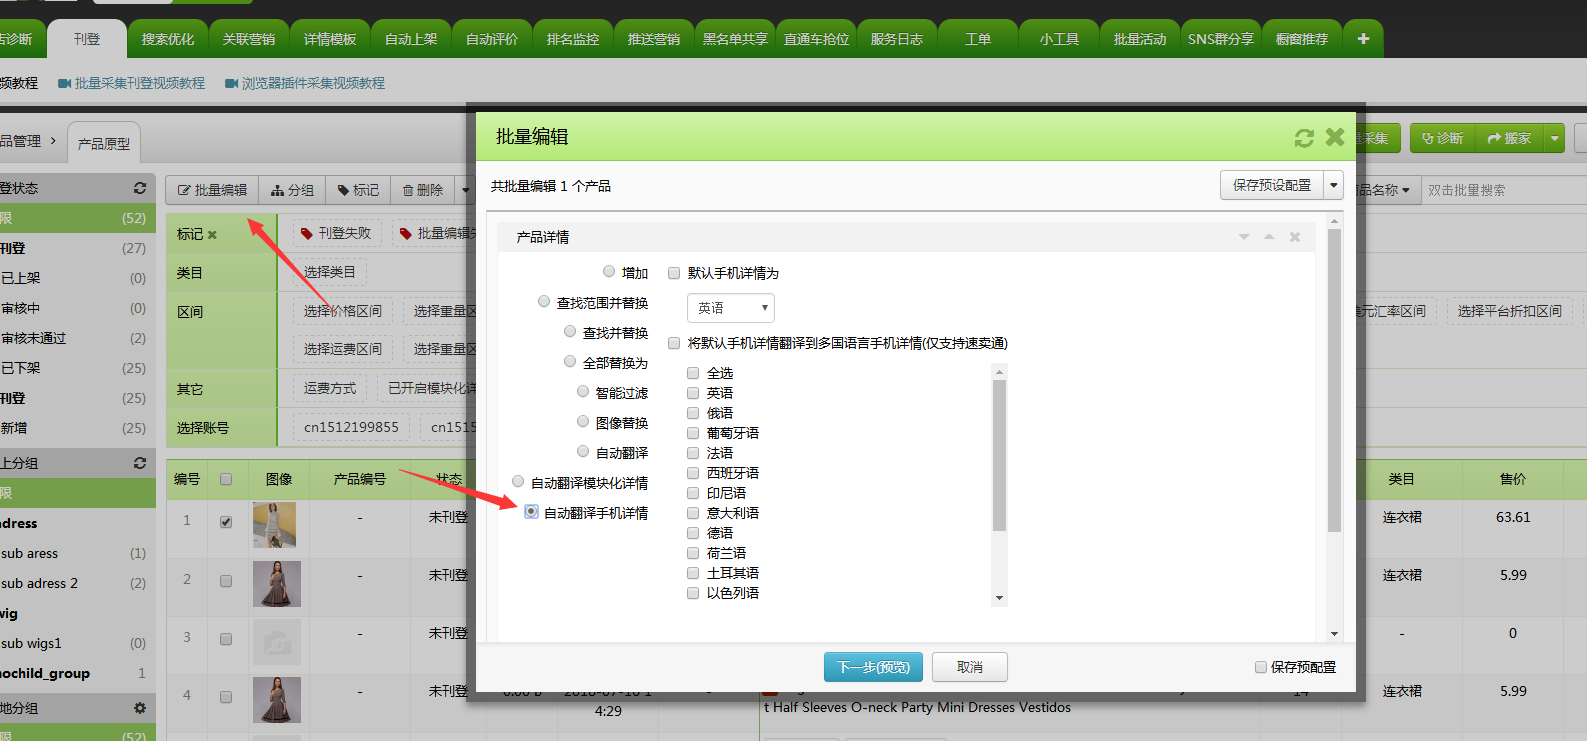The image size is (1587, 741).
Task: Click the 删除 toolbar button
Action: pos(423,190)
